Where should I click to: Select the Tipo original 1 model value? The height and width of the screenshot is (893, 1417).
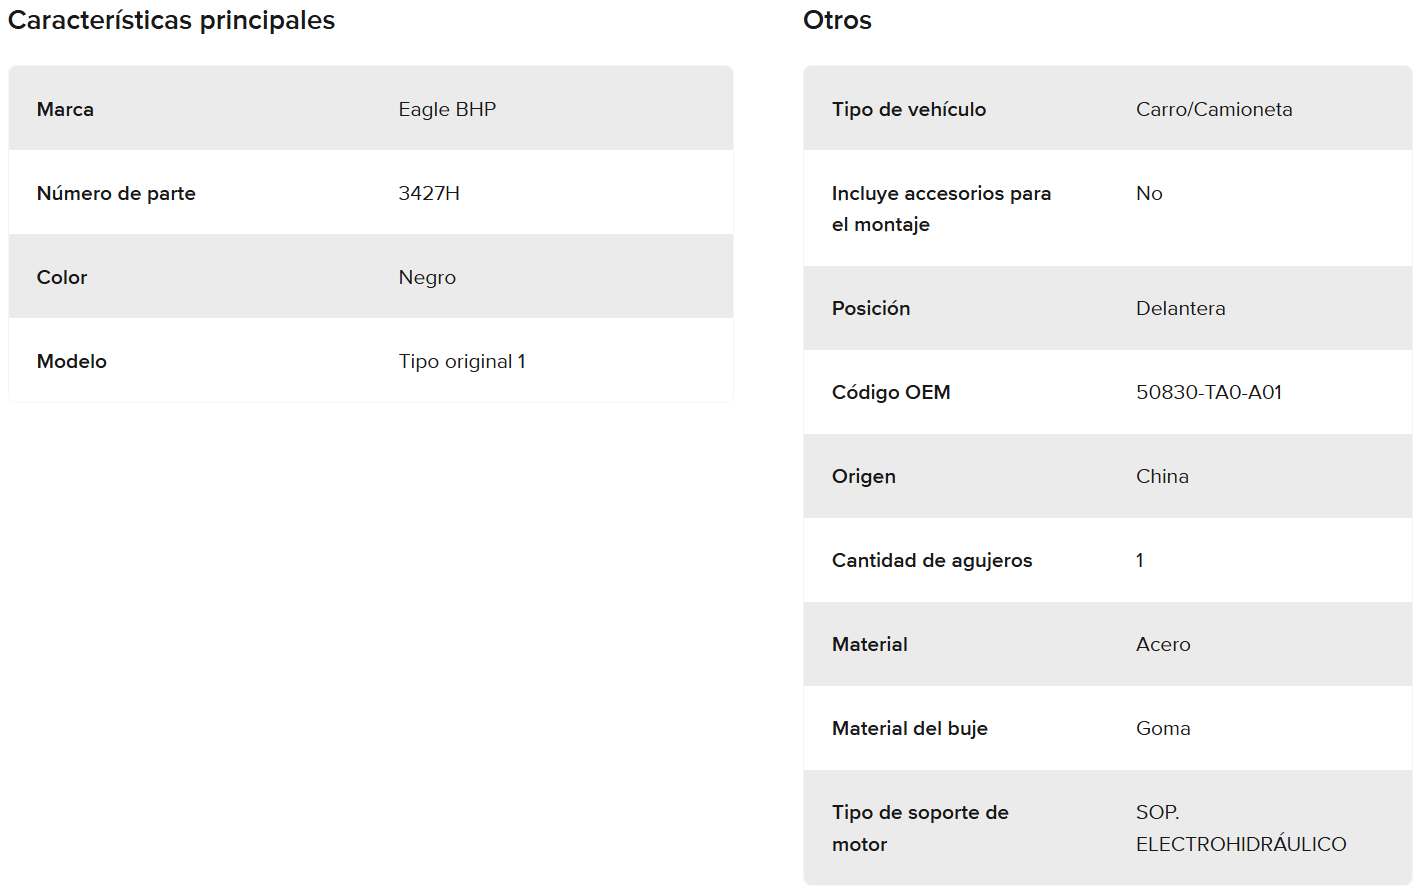point(462,361)
